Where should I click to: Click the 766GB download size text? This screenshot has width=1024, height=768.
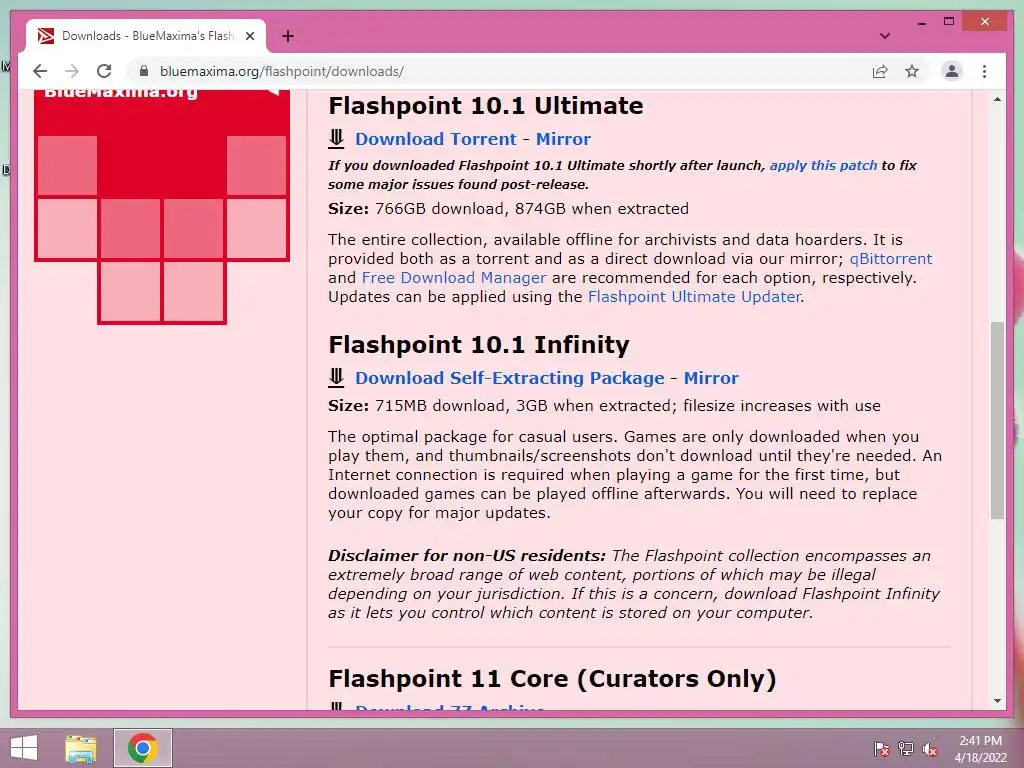tap(440, 209)
